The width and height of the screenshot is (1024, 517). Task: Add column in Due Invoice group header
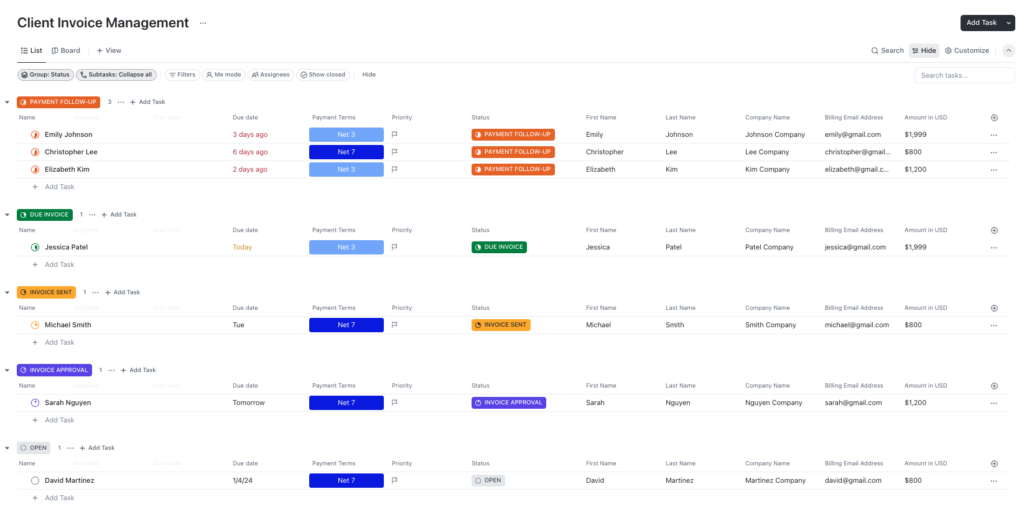coord(994,230)
